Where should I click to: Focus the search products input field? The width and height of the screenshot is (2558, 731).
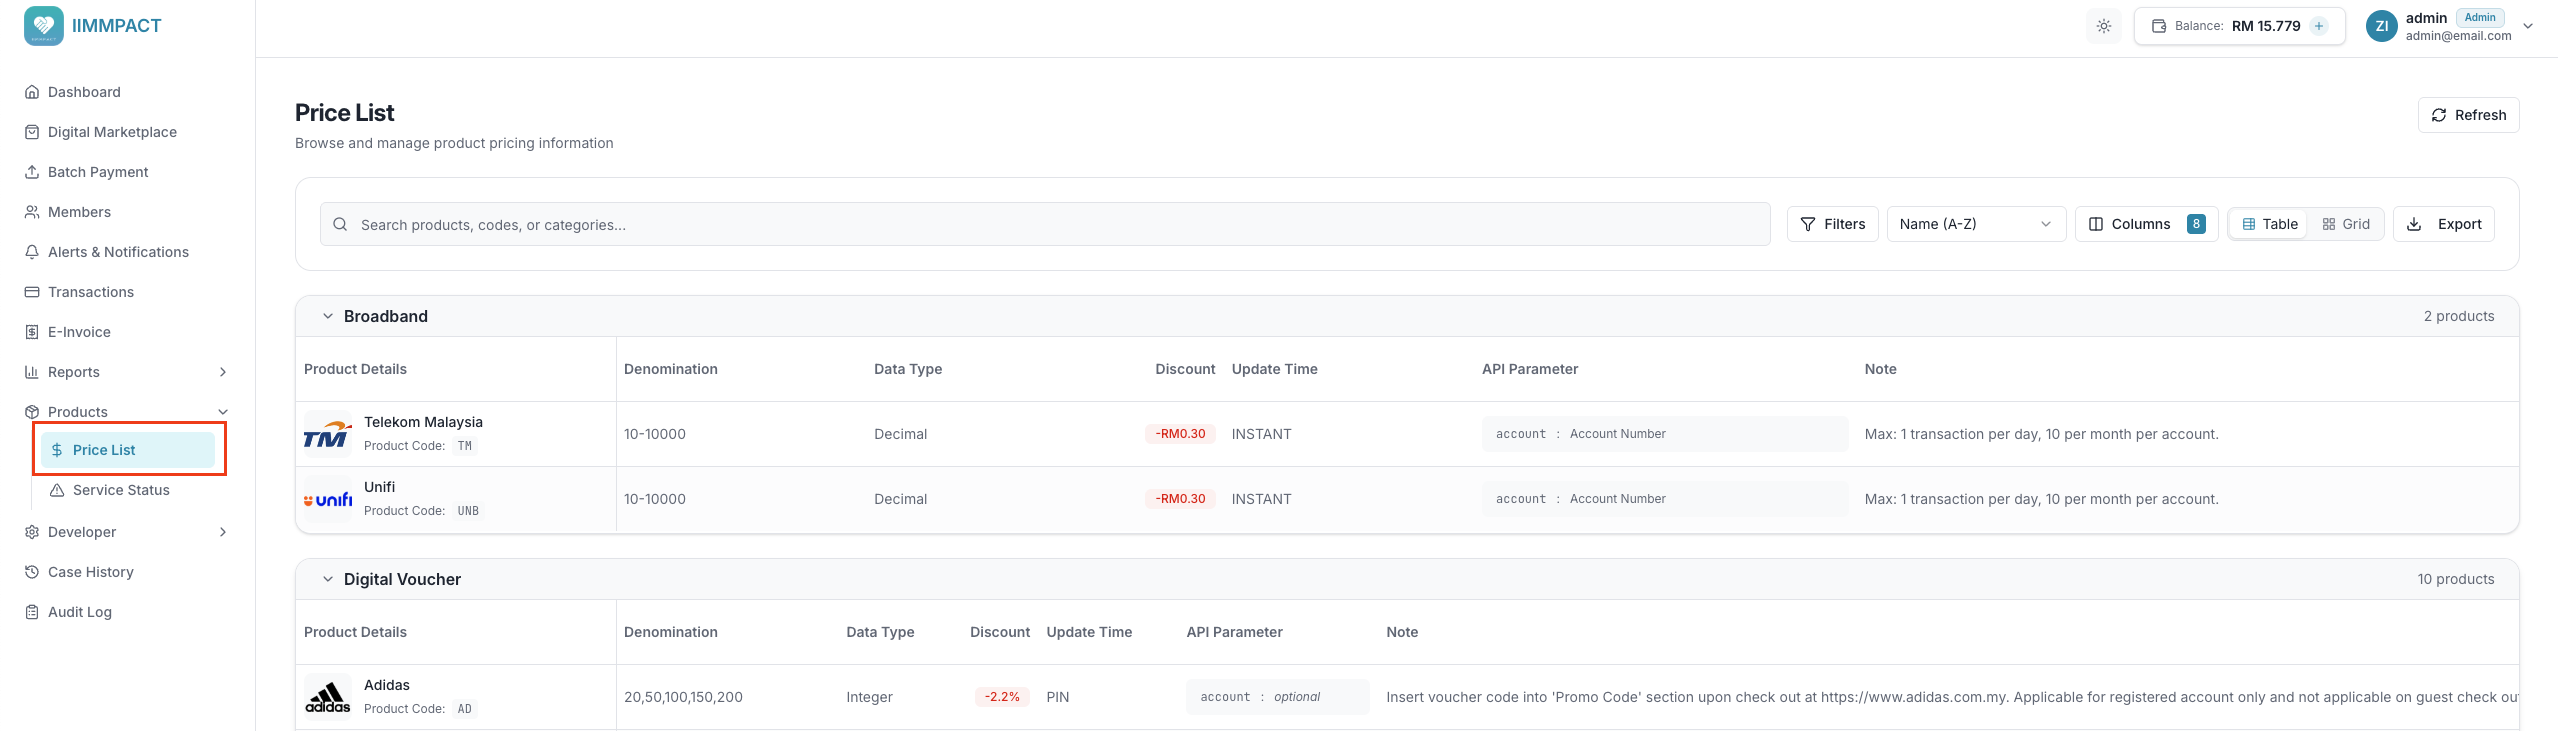point(1045,225)
